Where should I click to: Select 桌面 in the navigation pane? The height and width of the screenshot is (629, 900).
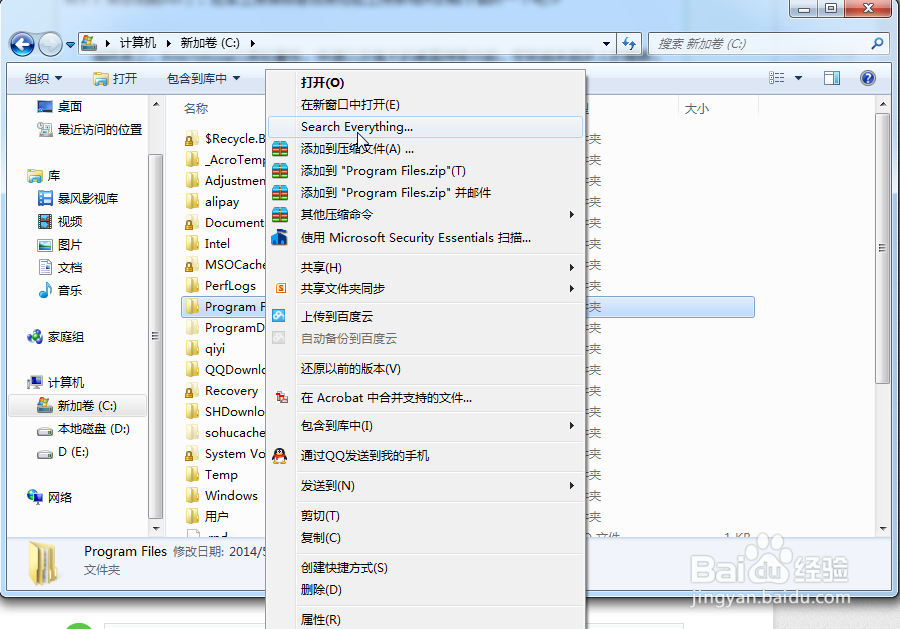coord(60,107)
